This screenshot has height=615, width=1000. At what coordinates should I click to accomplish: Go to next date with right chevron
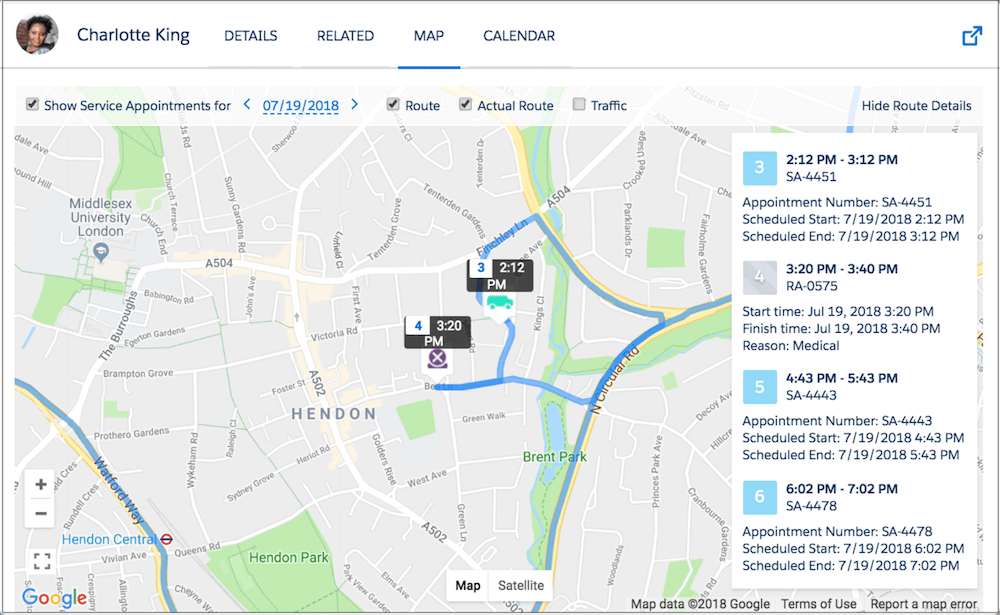[354, 105]
